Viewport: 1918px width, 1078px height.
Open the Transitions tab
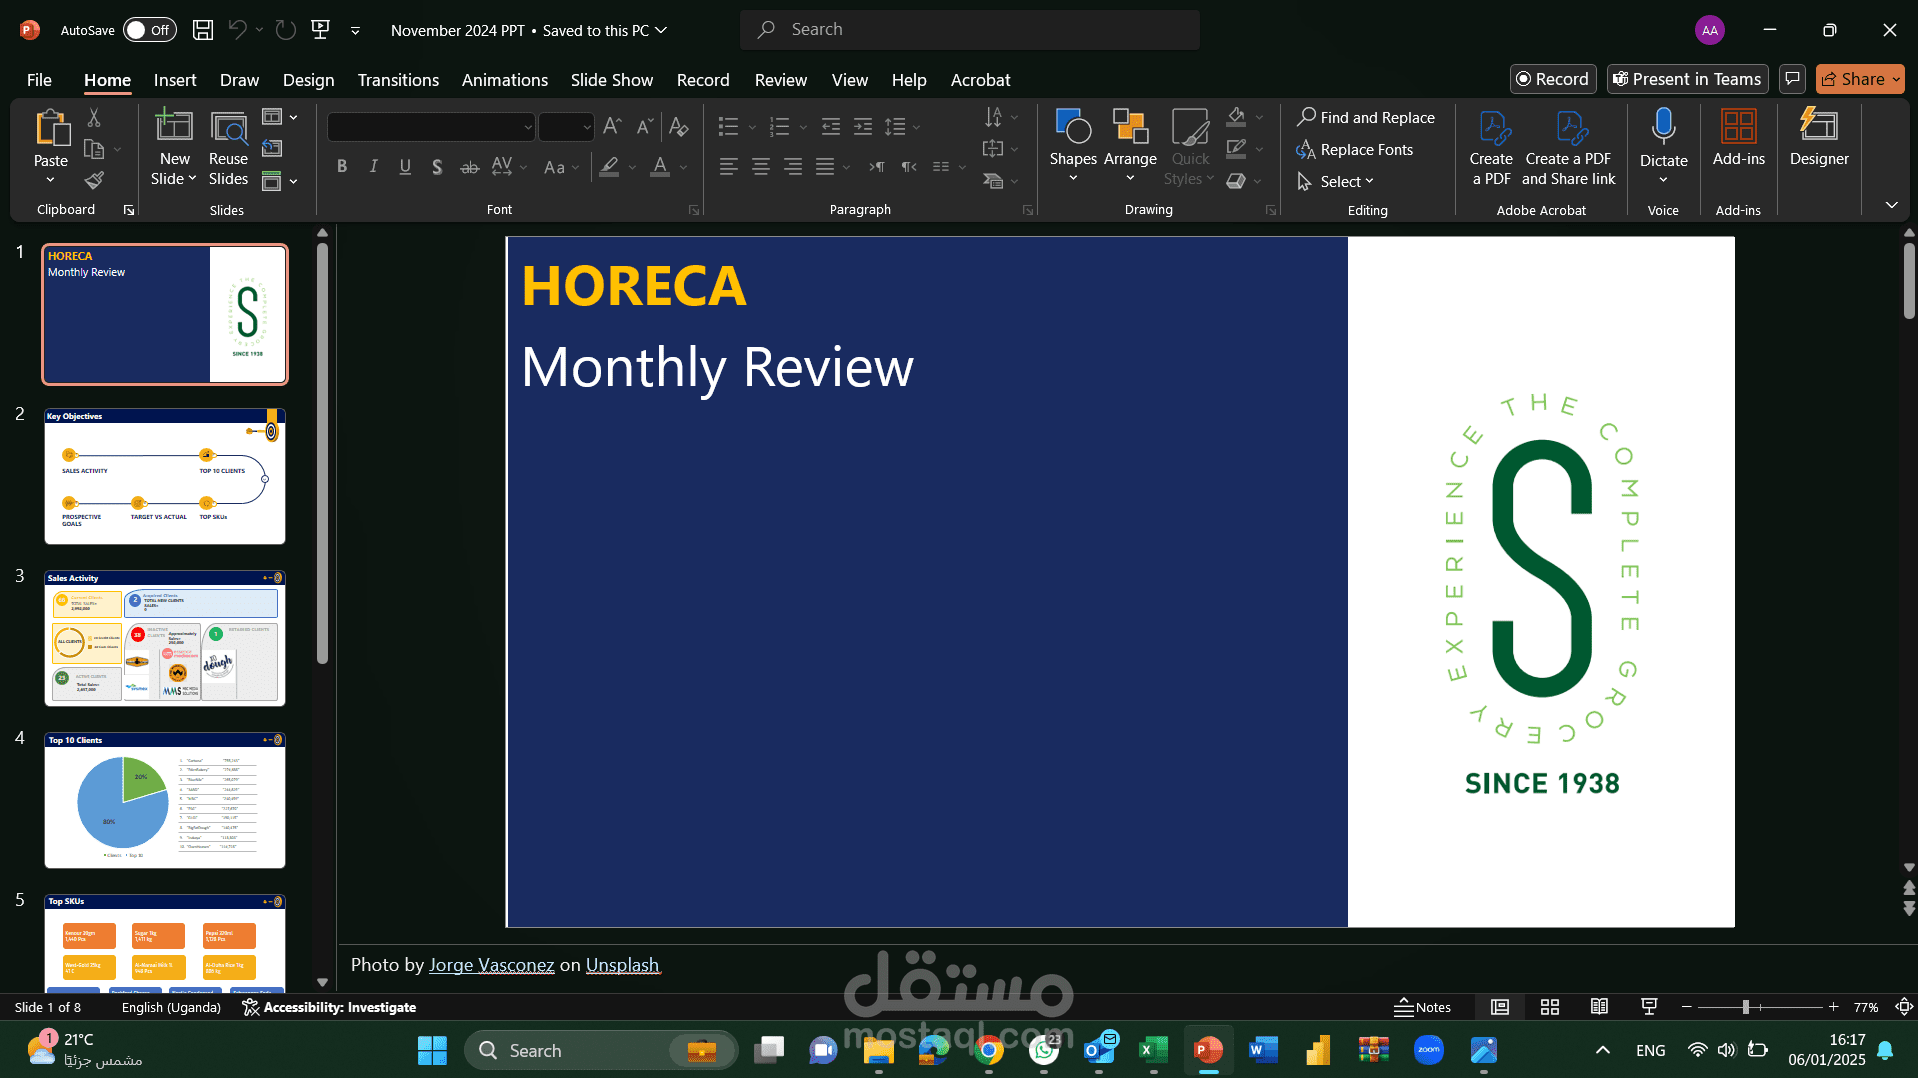point(398,80)
